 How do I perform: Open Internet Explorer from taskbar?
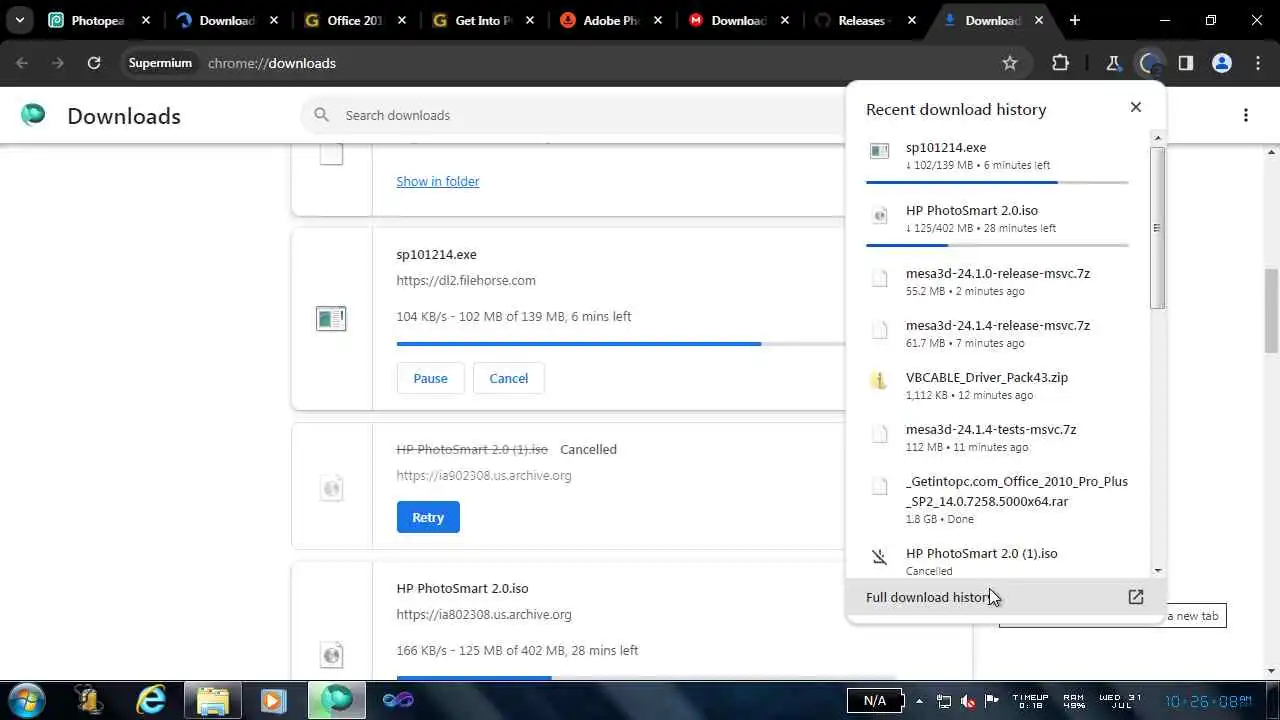[151, 699]
